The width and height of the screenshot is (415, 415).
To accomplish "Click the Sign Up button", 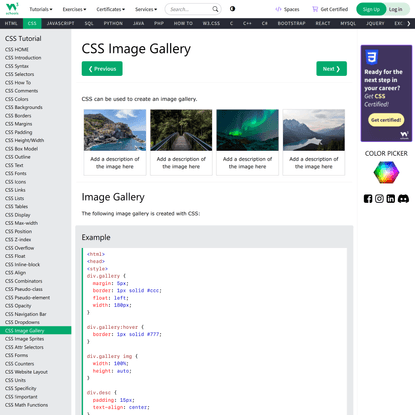I will pyautogui.click(x=371, y=9).
